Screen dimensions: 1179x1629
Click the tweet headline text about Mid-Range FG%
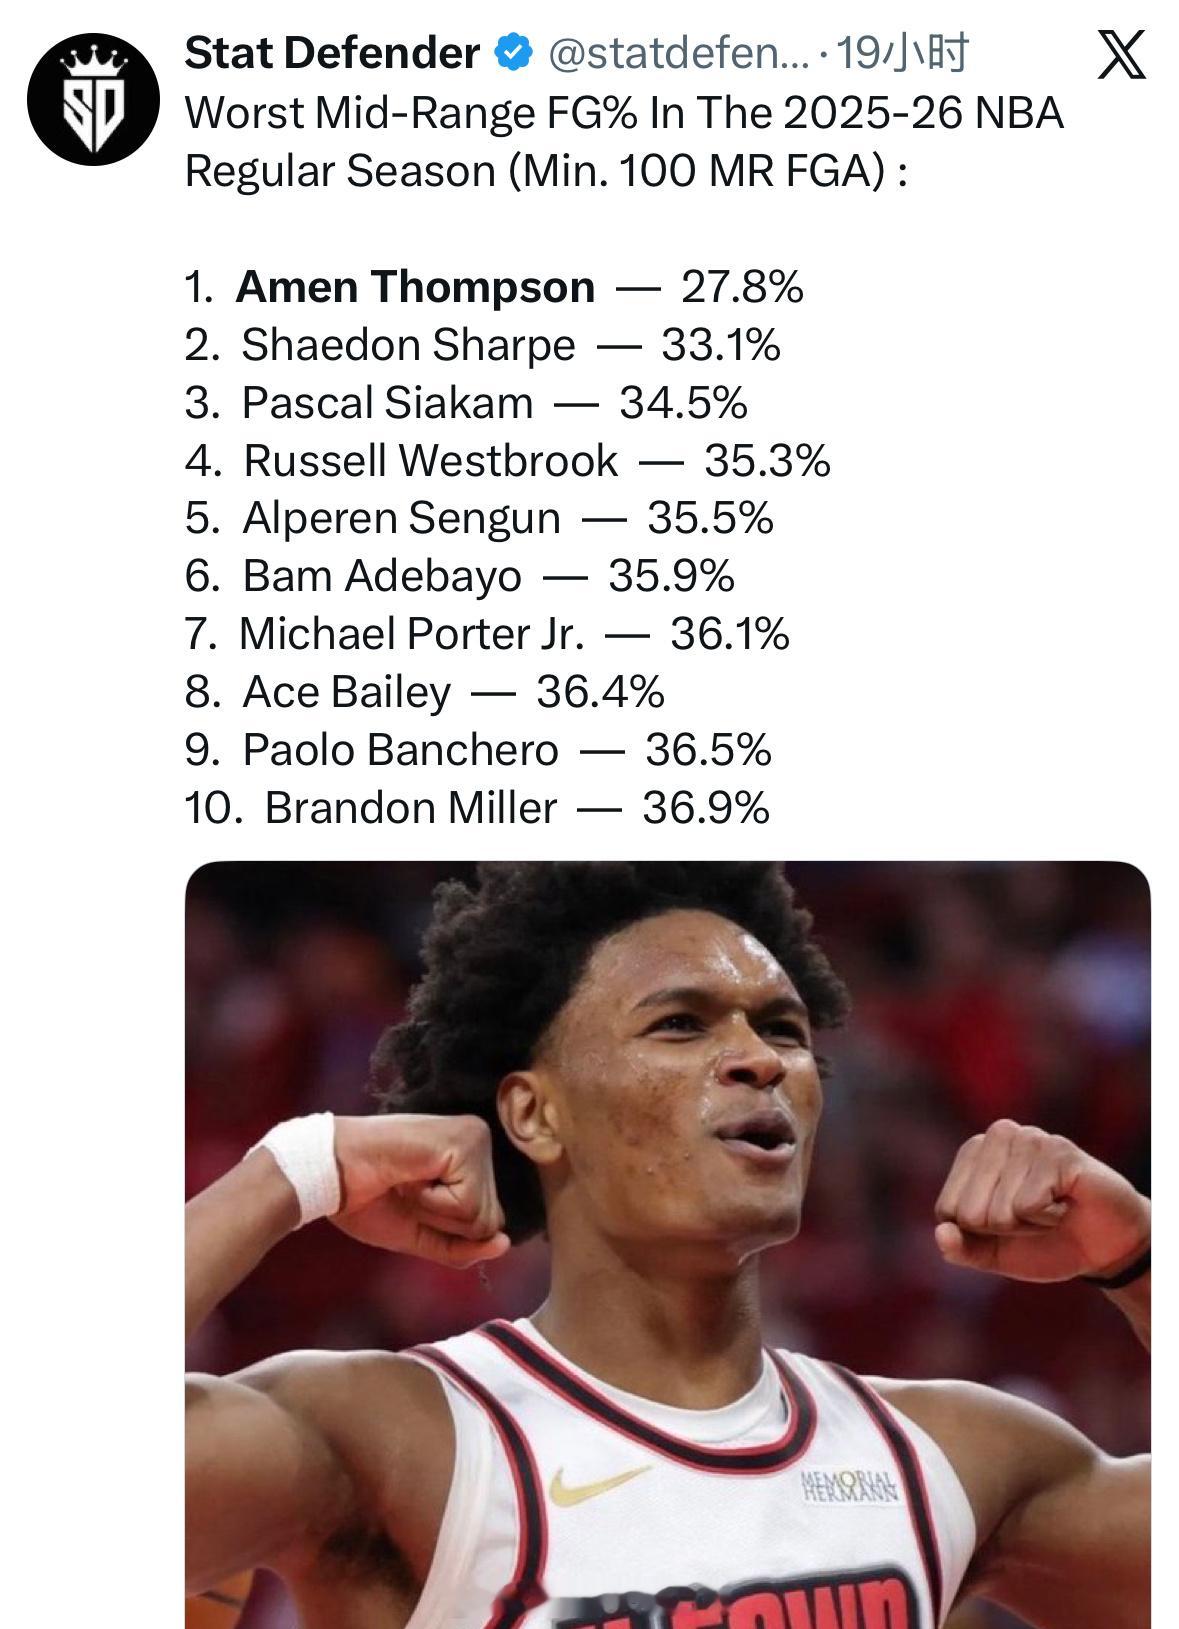coord(624,142)
